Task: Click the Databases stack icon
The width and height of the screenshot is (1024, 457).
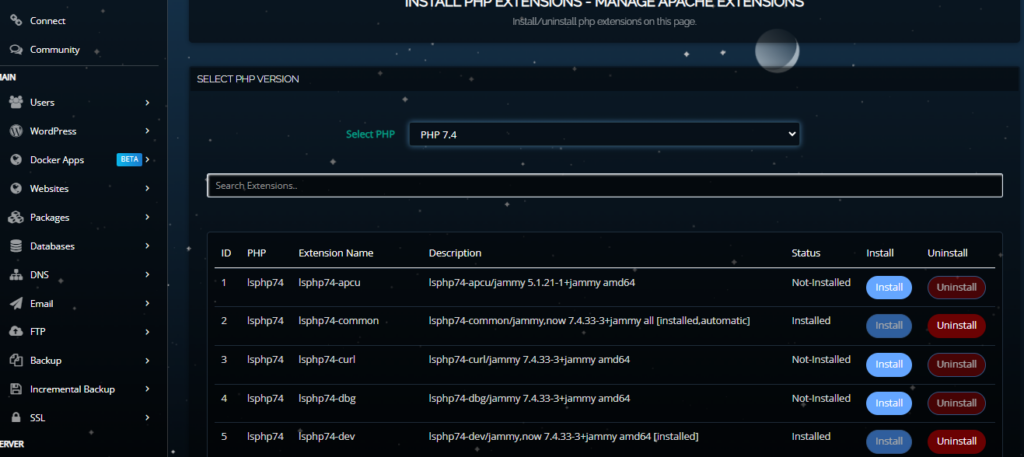Action: click(16, 246)
